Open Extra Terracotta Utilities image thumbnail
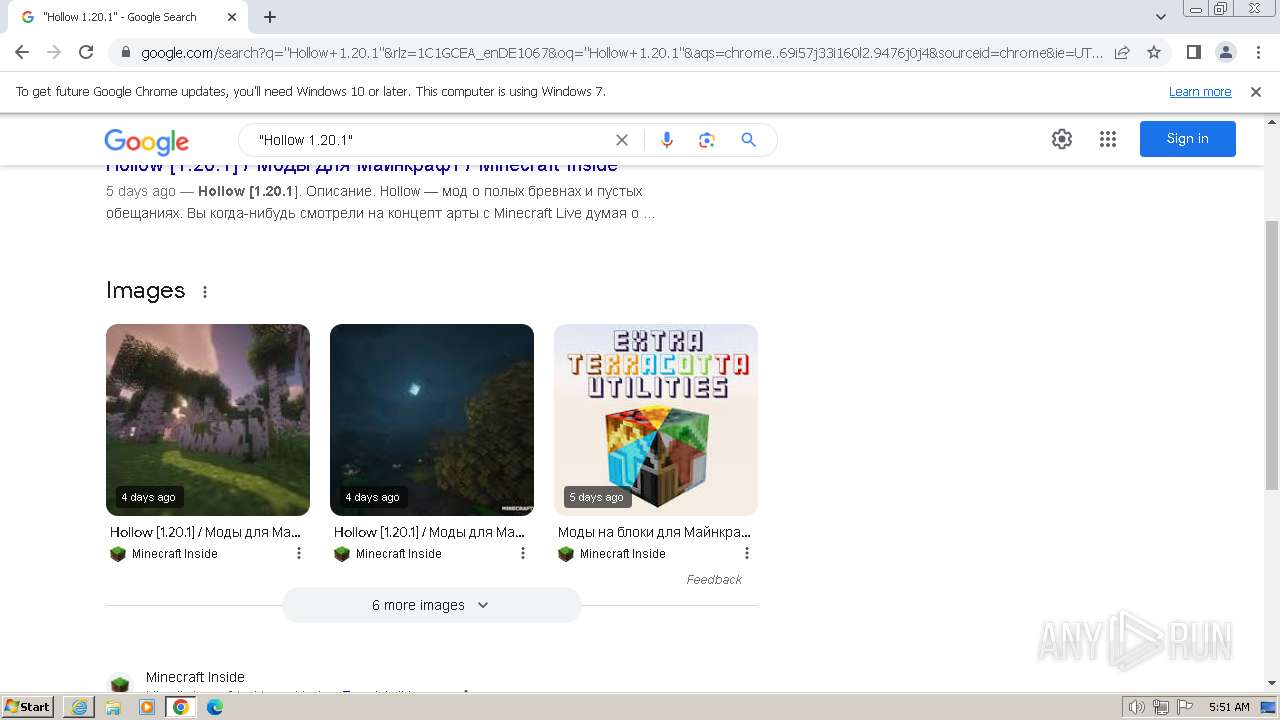This screenshot has height=720, width=1280. tap(656, 420)
